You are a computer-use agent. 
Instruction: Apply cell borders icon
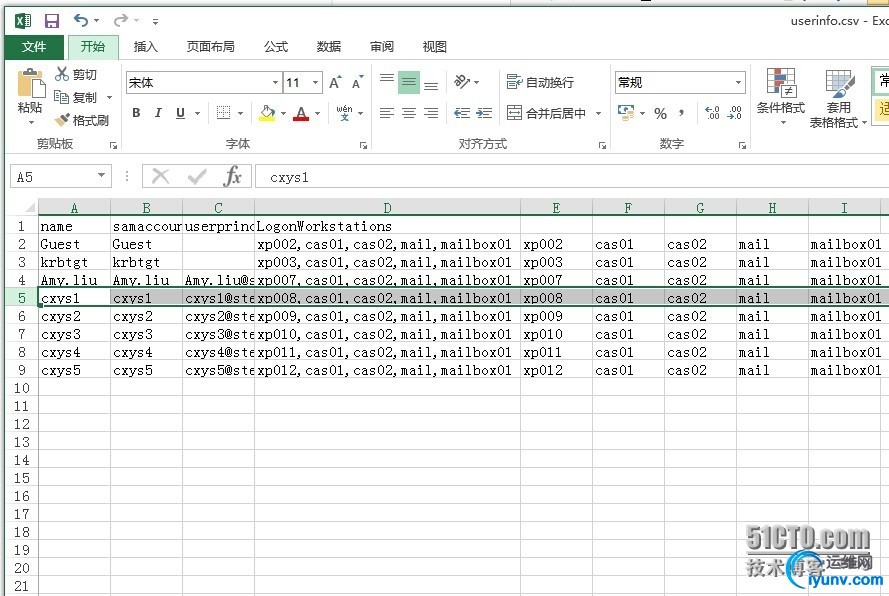tap(223, 113)
